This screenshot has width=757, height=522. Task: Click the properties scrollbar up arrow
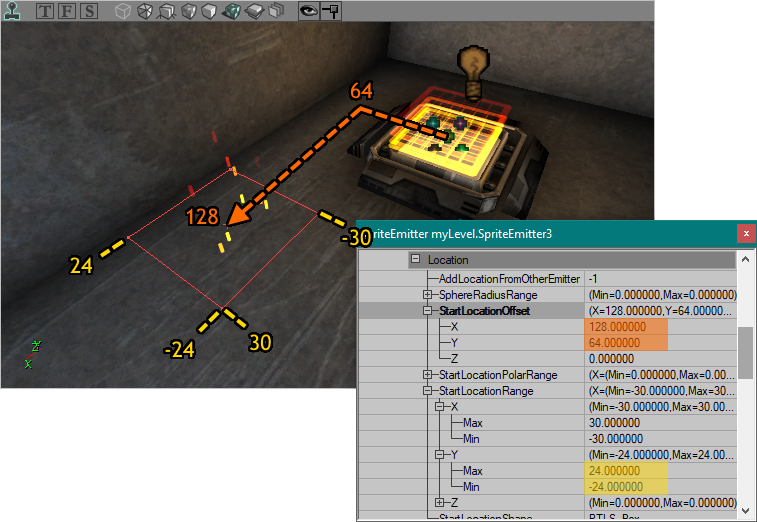point(745,259)
